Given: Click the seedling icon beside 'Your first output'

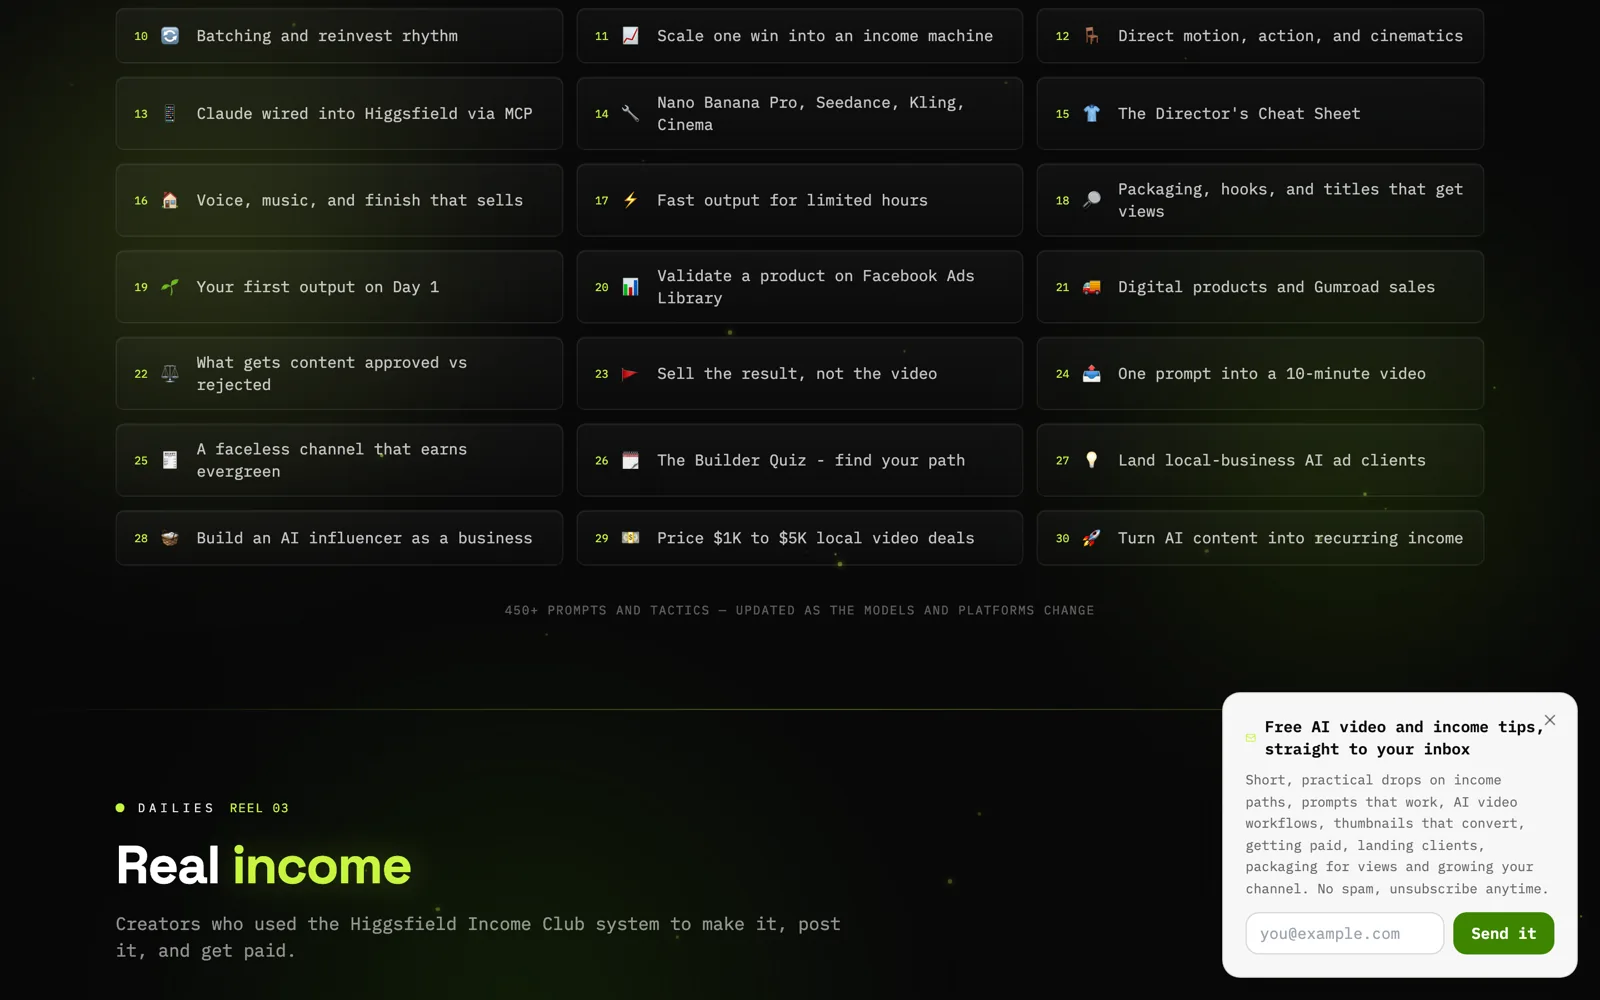Looking at the screenshot, I should (170, 287).
